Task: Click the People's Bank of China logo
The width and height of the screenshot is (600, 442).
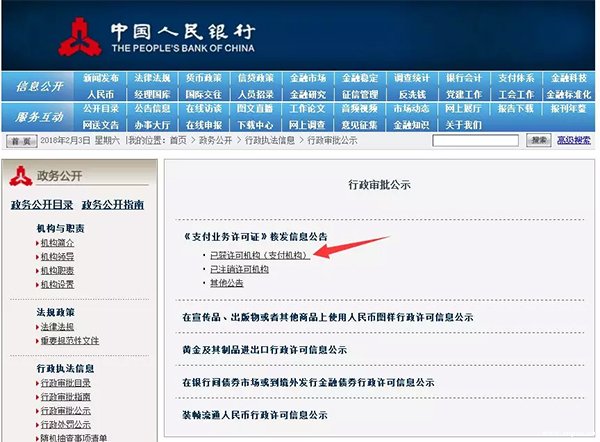Action: (x=80, y=38)
